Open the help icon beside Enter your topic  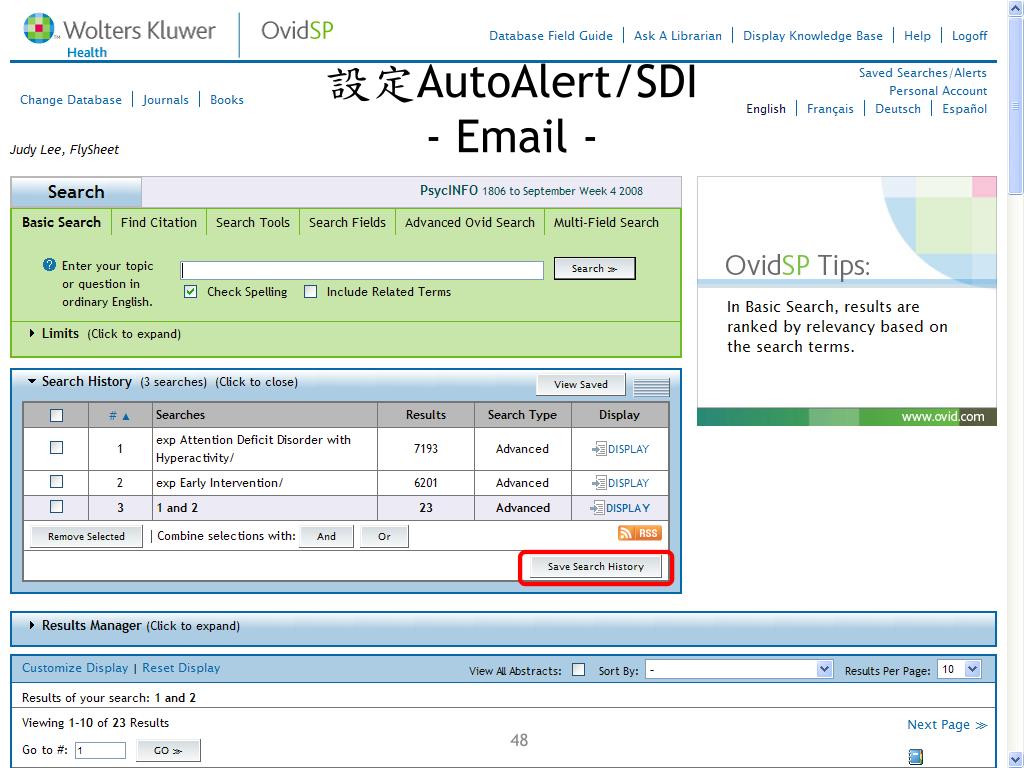[x=49, y=264]
